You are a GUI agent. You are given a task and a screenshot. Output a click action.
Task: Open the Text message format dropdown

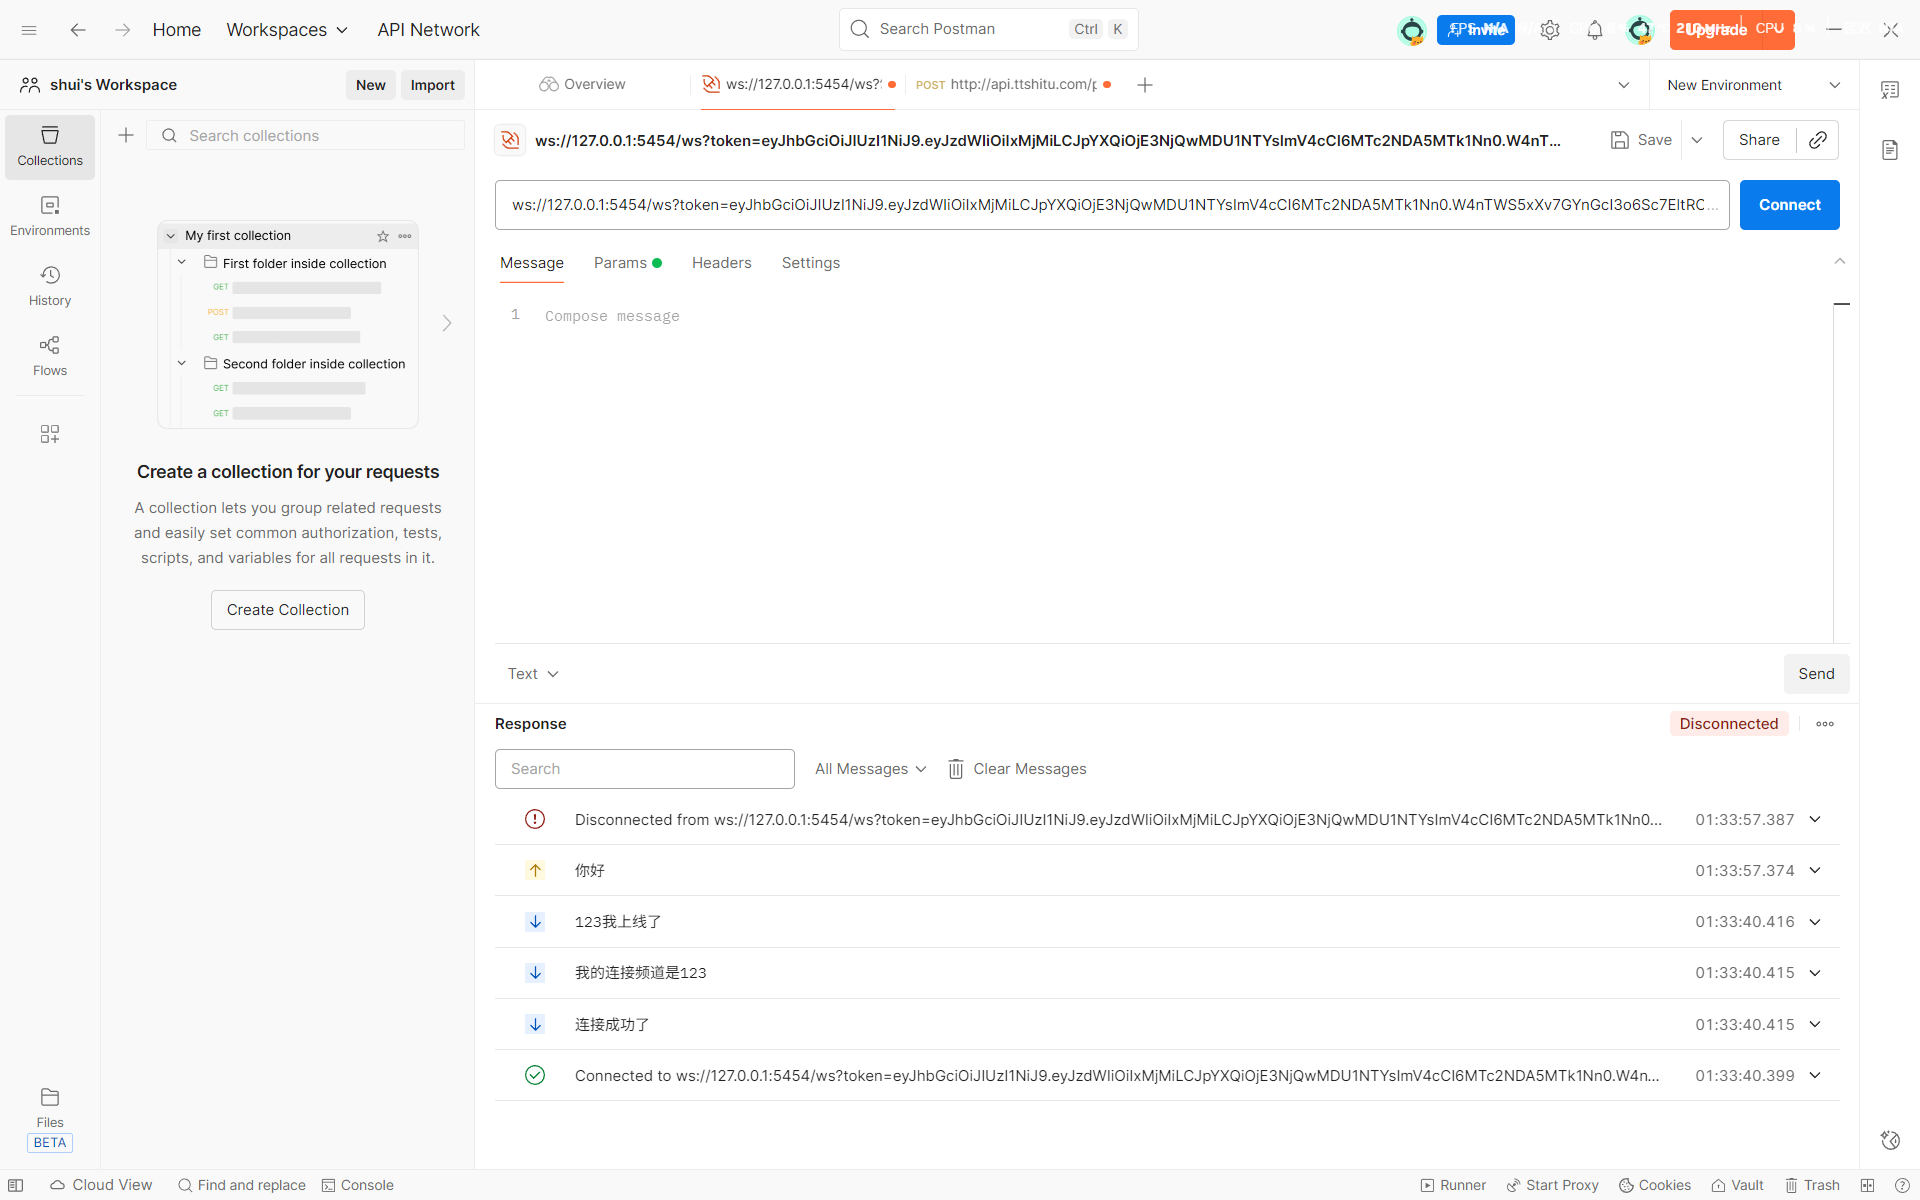point(532,674)
